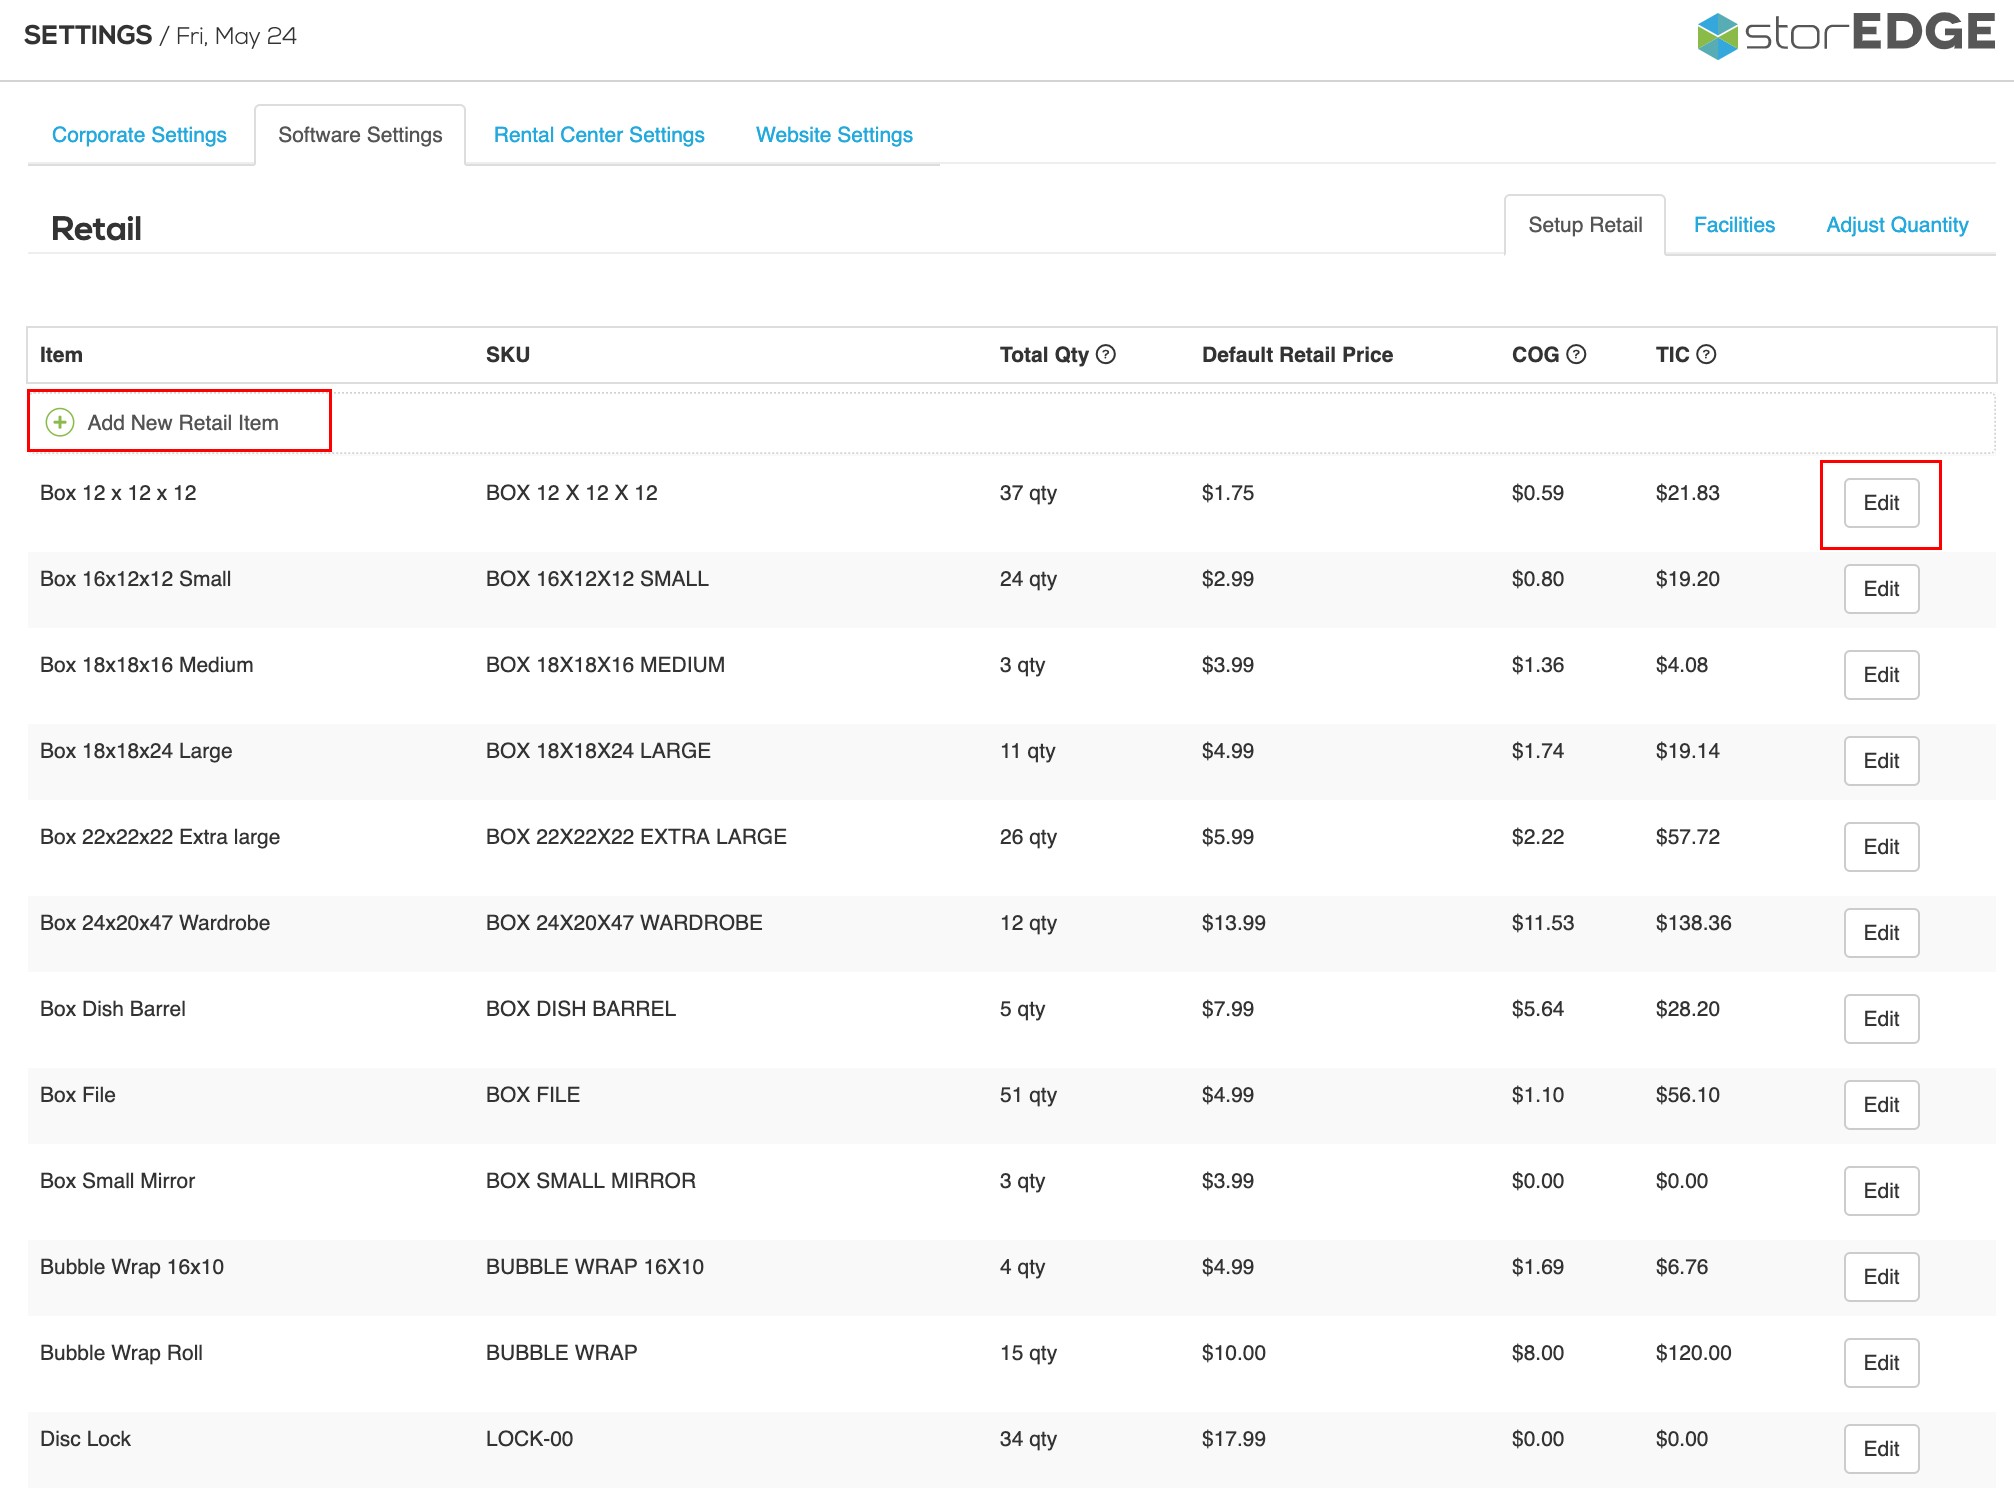Select the Box 12 x 12 x 12 item name

point(118,493)
